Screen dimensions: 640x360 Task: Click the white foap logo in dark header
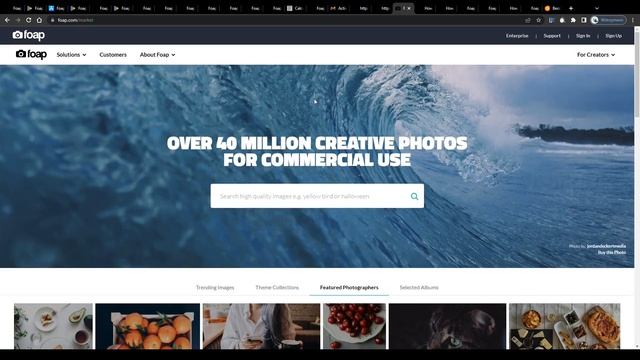[29, 36]
